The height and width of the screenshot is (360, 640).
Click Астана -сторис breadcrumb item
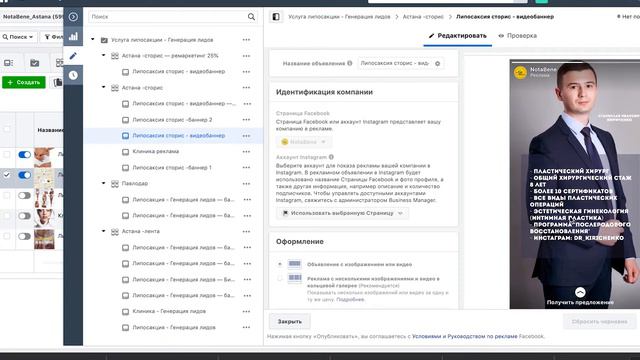(x=423, y=17)
